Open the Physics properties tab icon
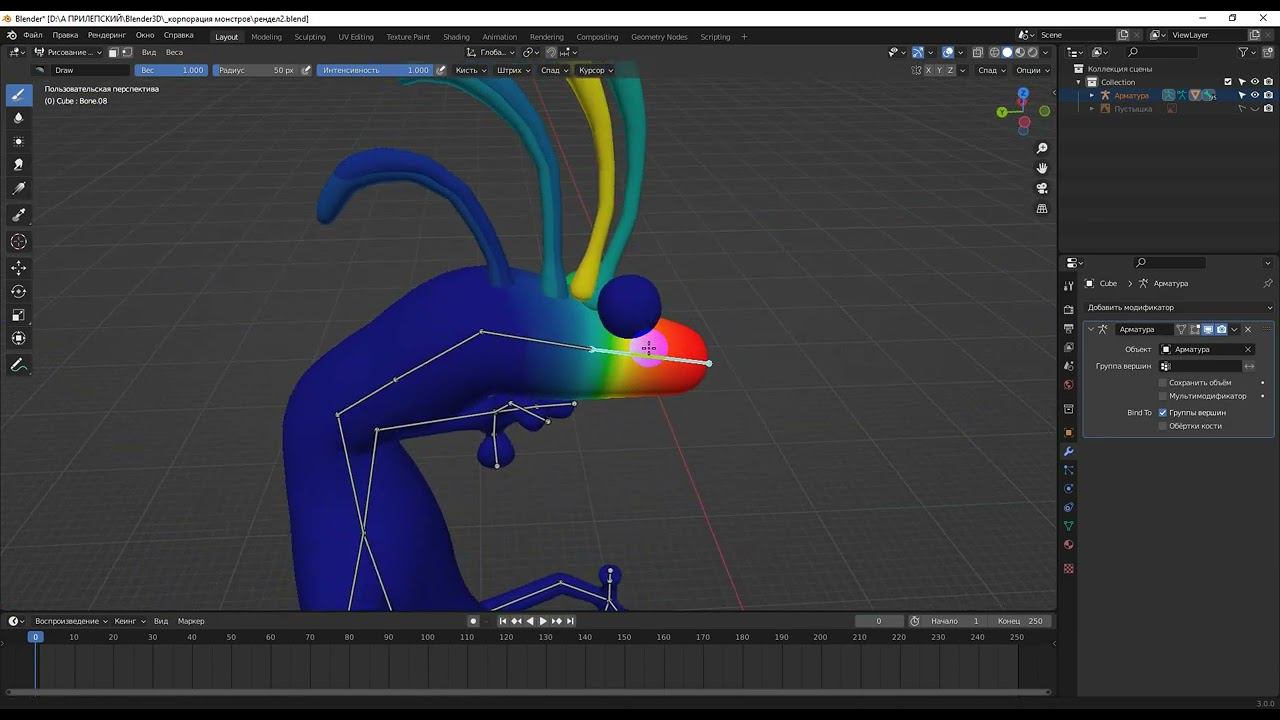 point(1068,488)
